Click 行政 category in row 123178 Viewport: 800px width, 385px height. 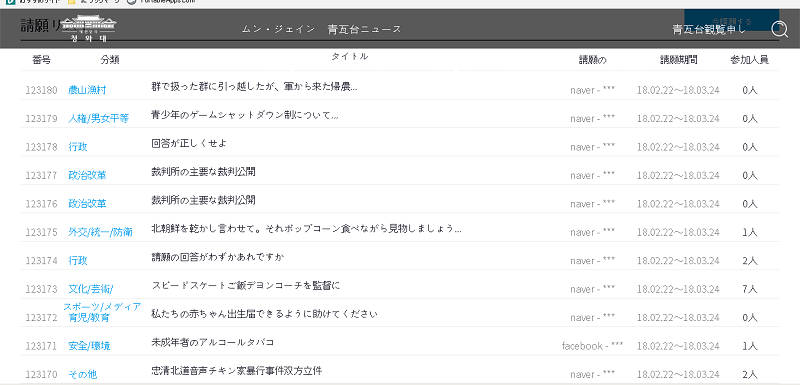[78, 147]
